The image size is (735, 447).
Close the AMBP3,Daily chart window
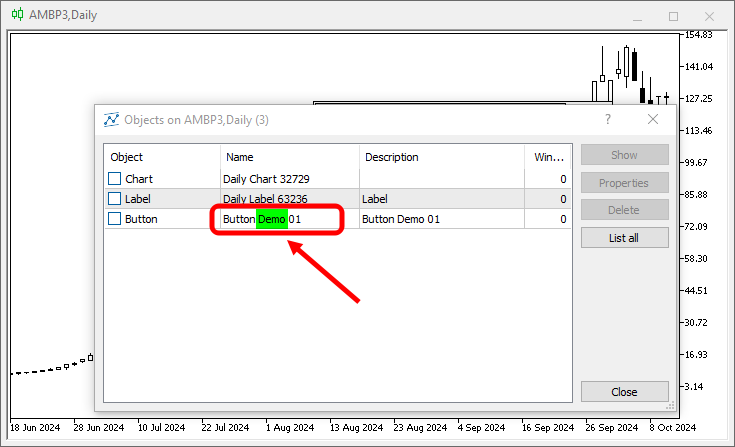pyautogui.click(x=709, y=16)
